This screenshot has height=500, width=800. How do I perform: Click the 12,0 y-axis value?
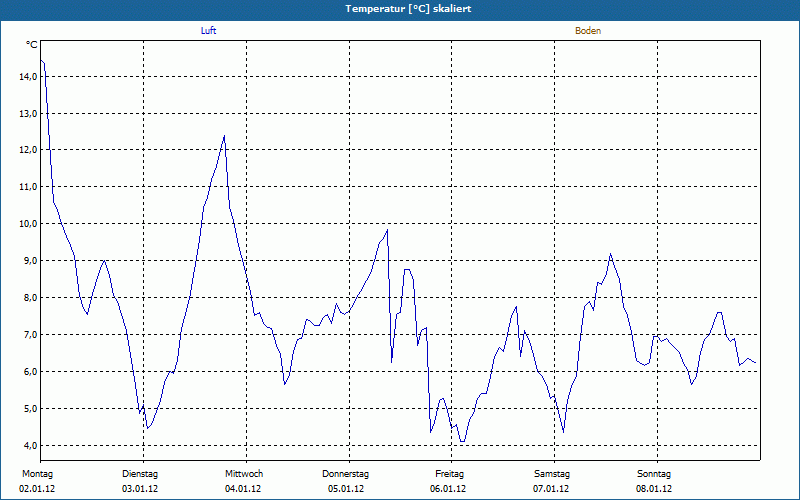tap(29, 150)
